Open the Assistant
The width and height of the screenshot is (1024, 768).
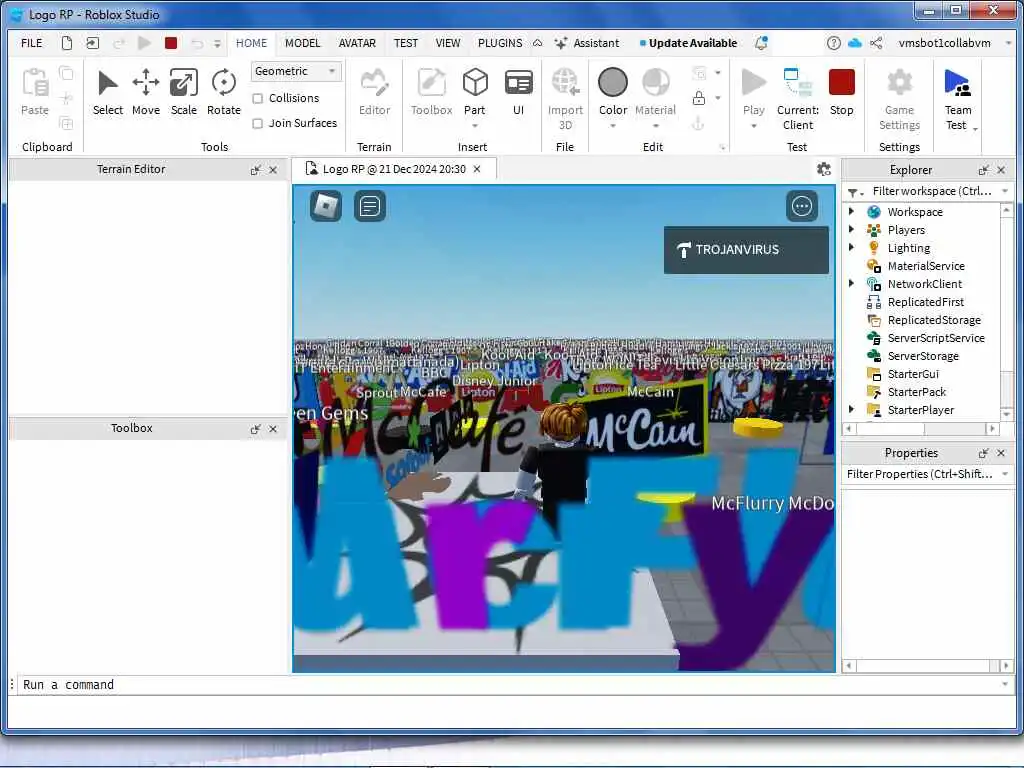pos(586,43)
